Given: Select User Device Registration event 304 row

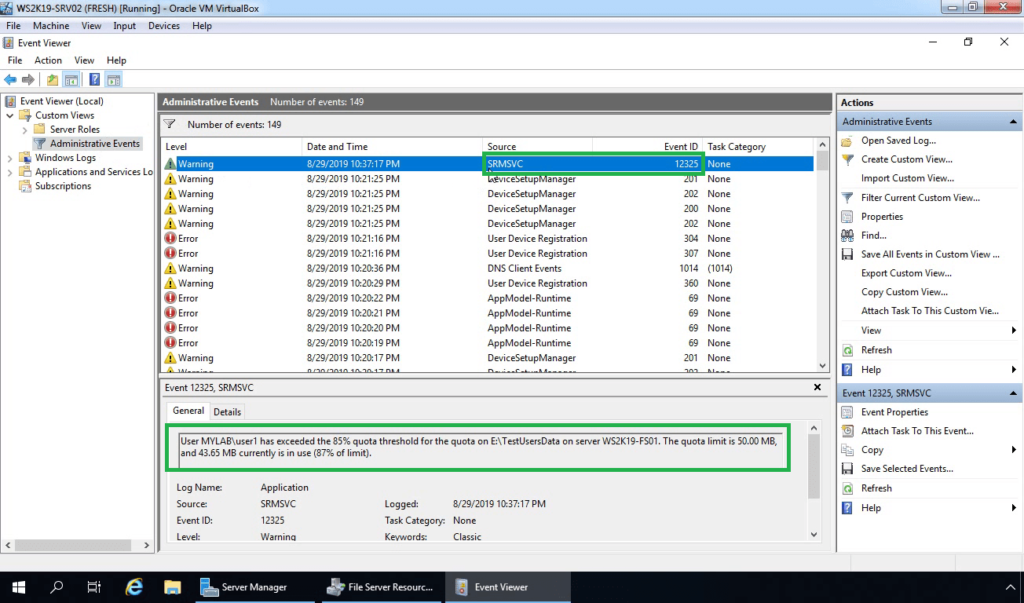Looking at the screenshot, I should (488, 238).
